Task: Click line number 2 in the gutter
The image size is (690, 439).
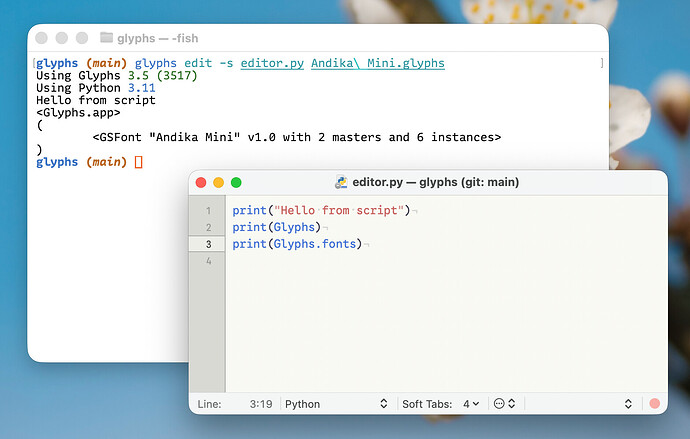Action: point(208,227)
